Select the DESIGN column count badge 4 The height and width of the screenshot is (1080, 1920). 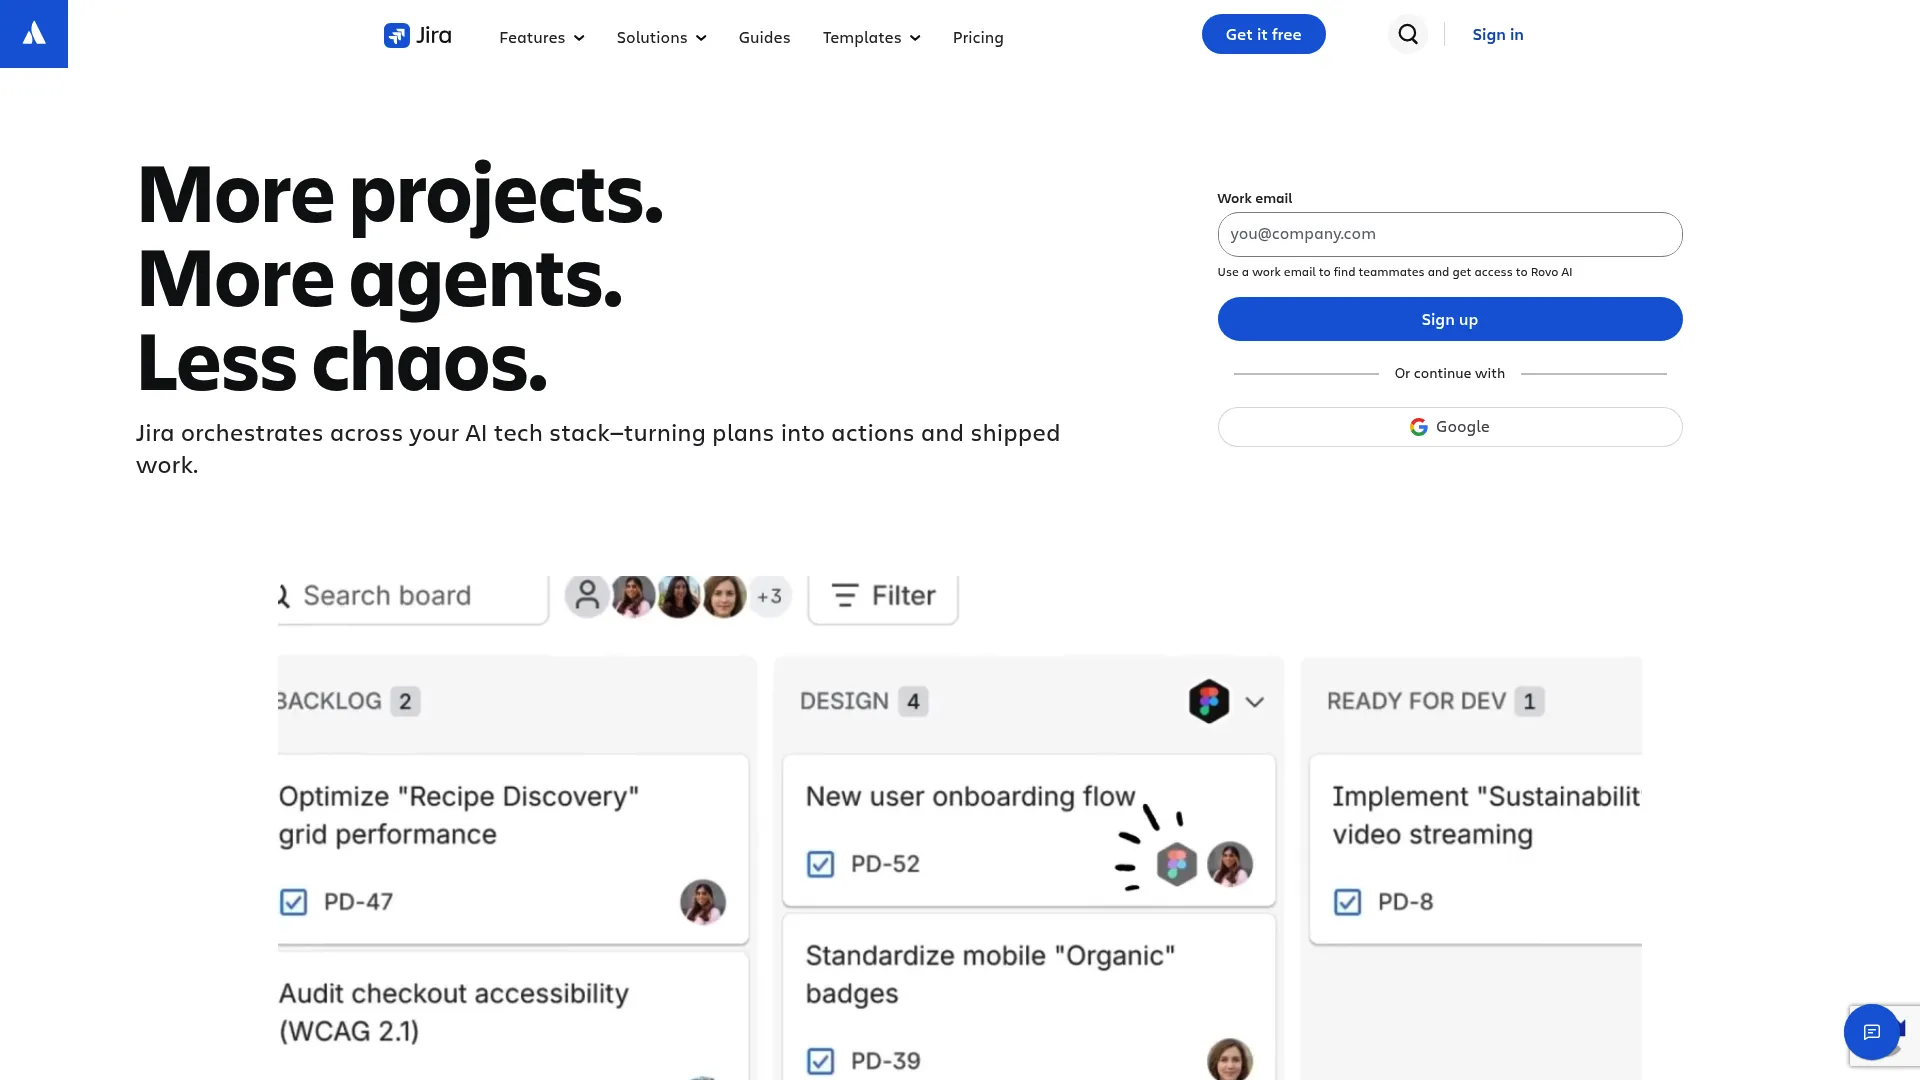click(913, 701)
